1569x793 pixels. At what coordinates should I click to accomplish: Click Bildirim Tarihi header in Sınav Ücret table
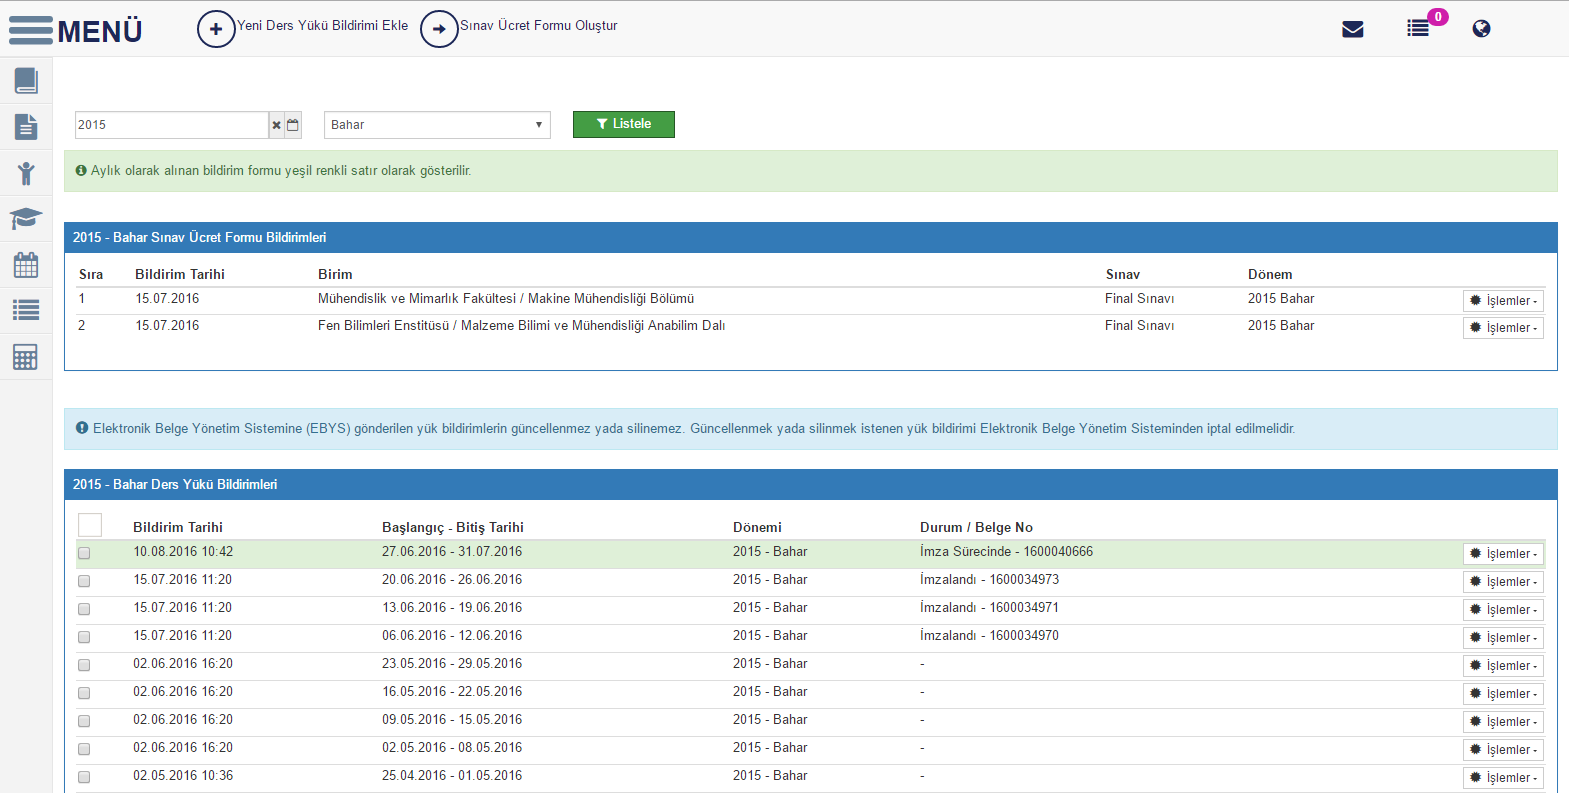[180, 274]
